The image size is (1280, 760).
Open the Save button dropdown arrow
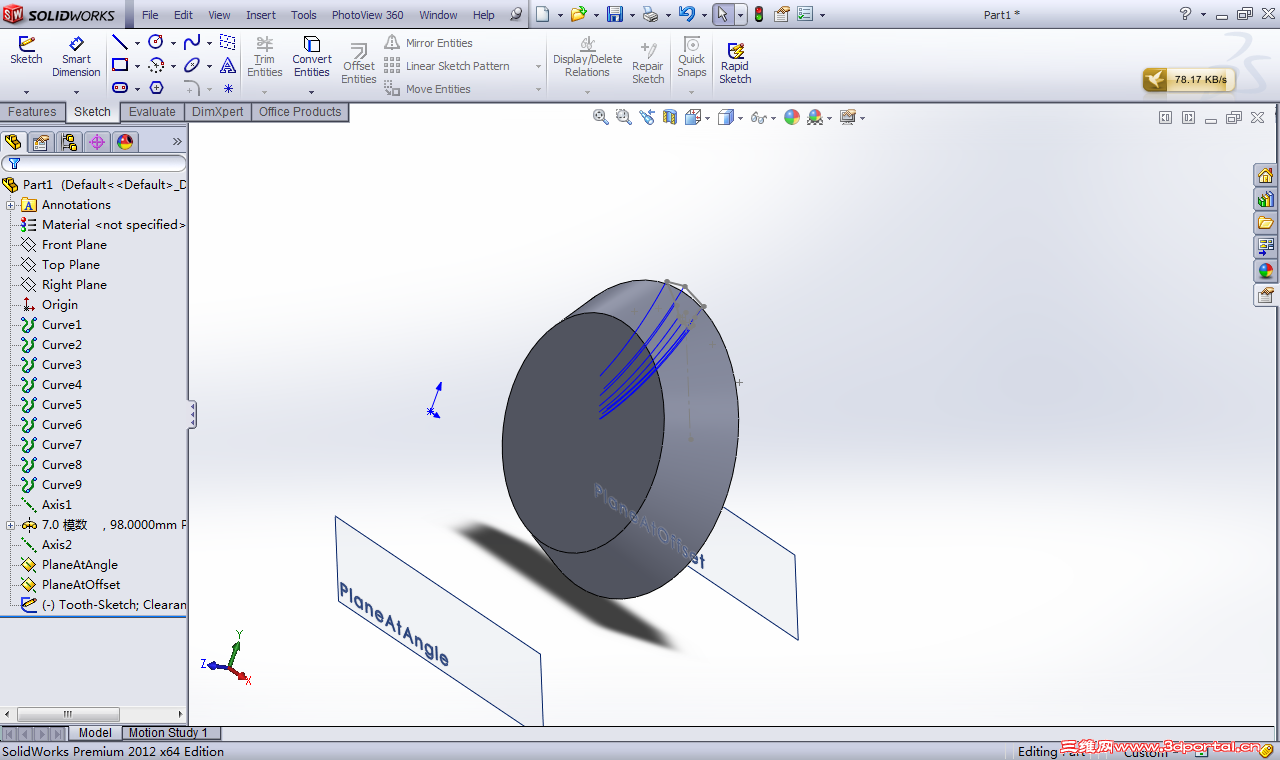click(x=632, y=15)
